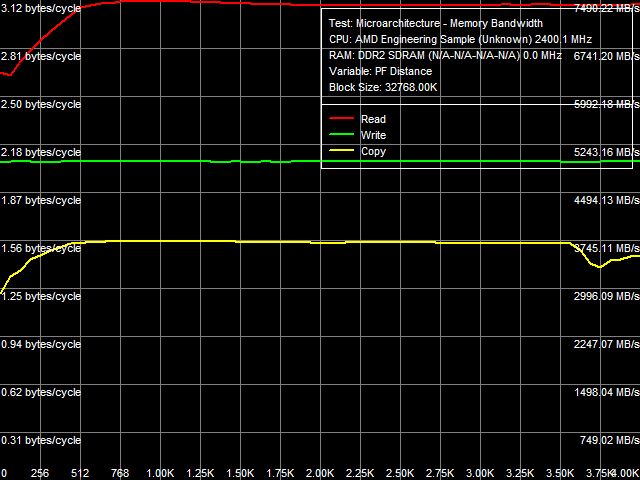Screen dimensions: 640x480
Task: Select the 'Write' legend label
Action: coord(374,135)
